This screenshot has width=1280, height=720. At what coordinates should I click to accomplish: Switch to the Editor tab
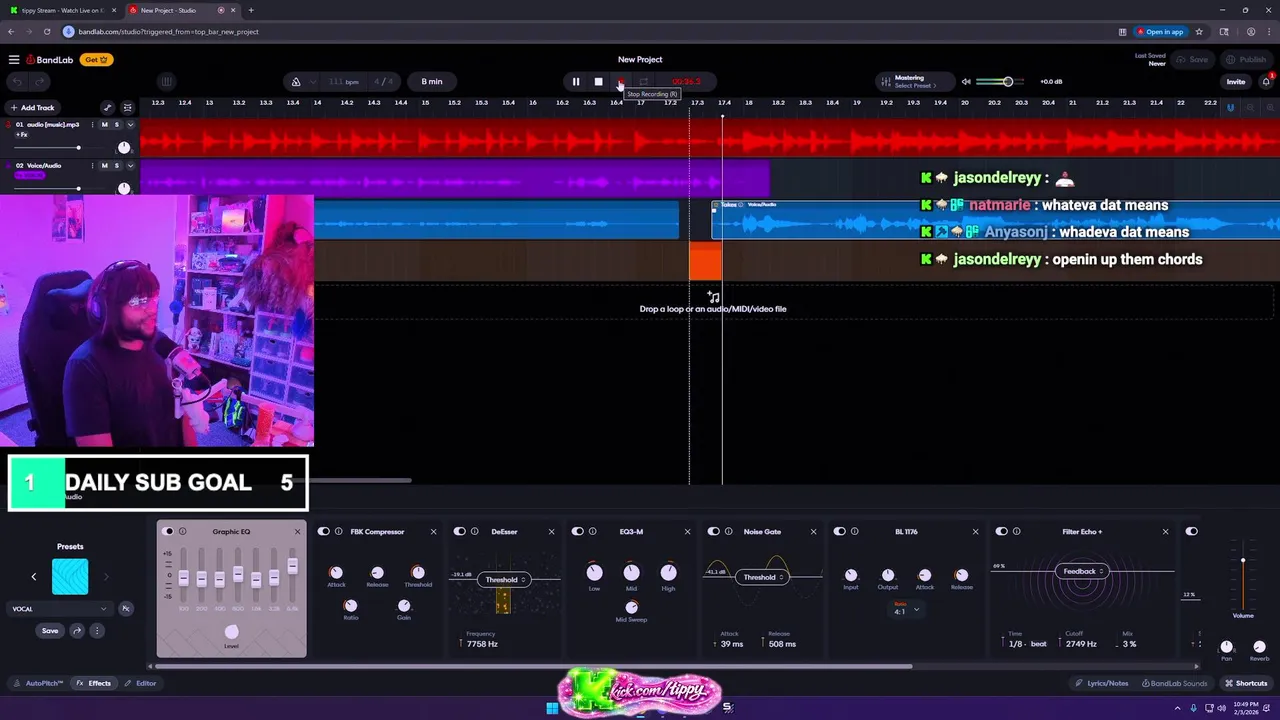[140, 683]
